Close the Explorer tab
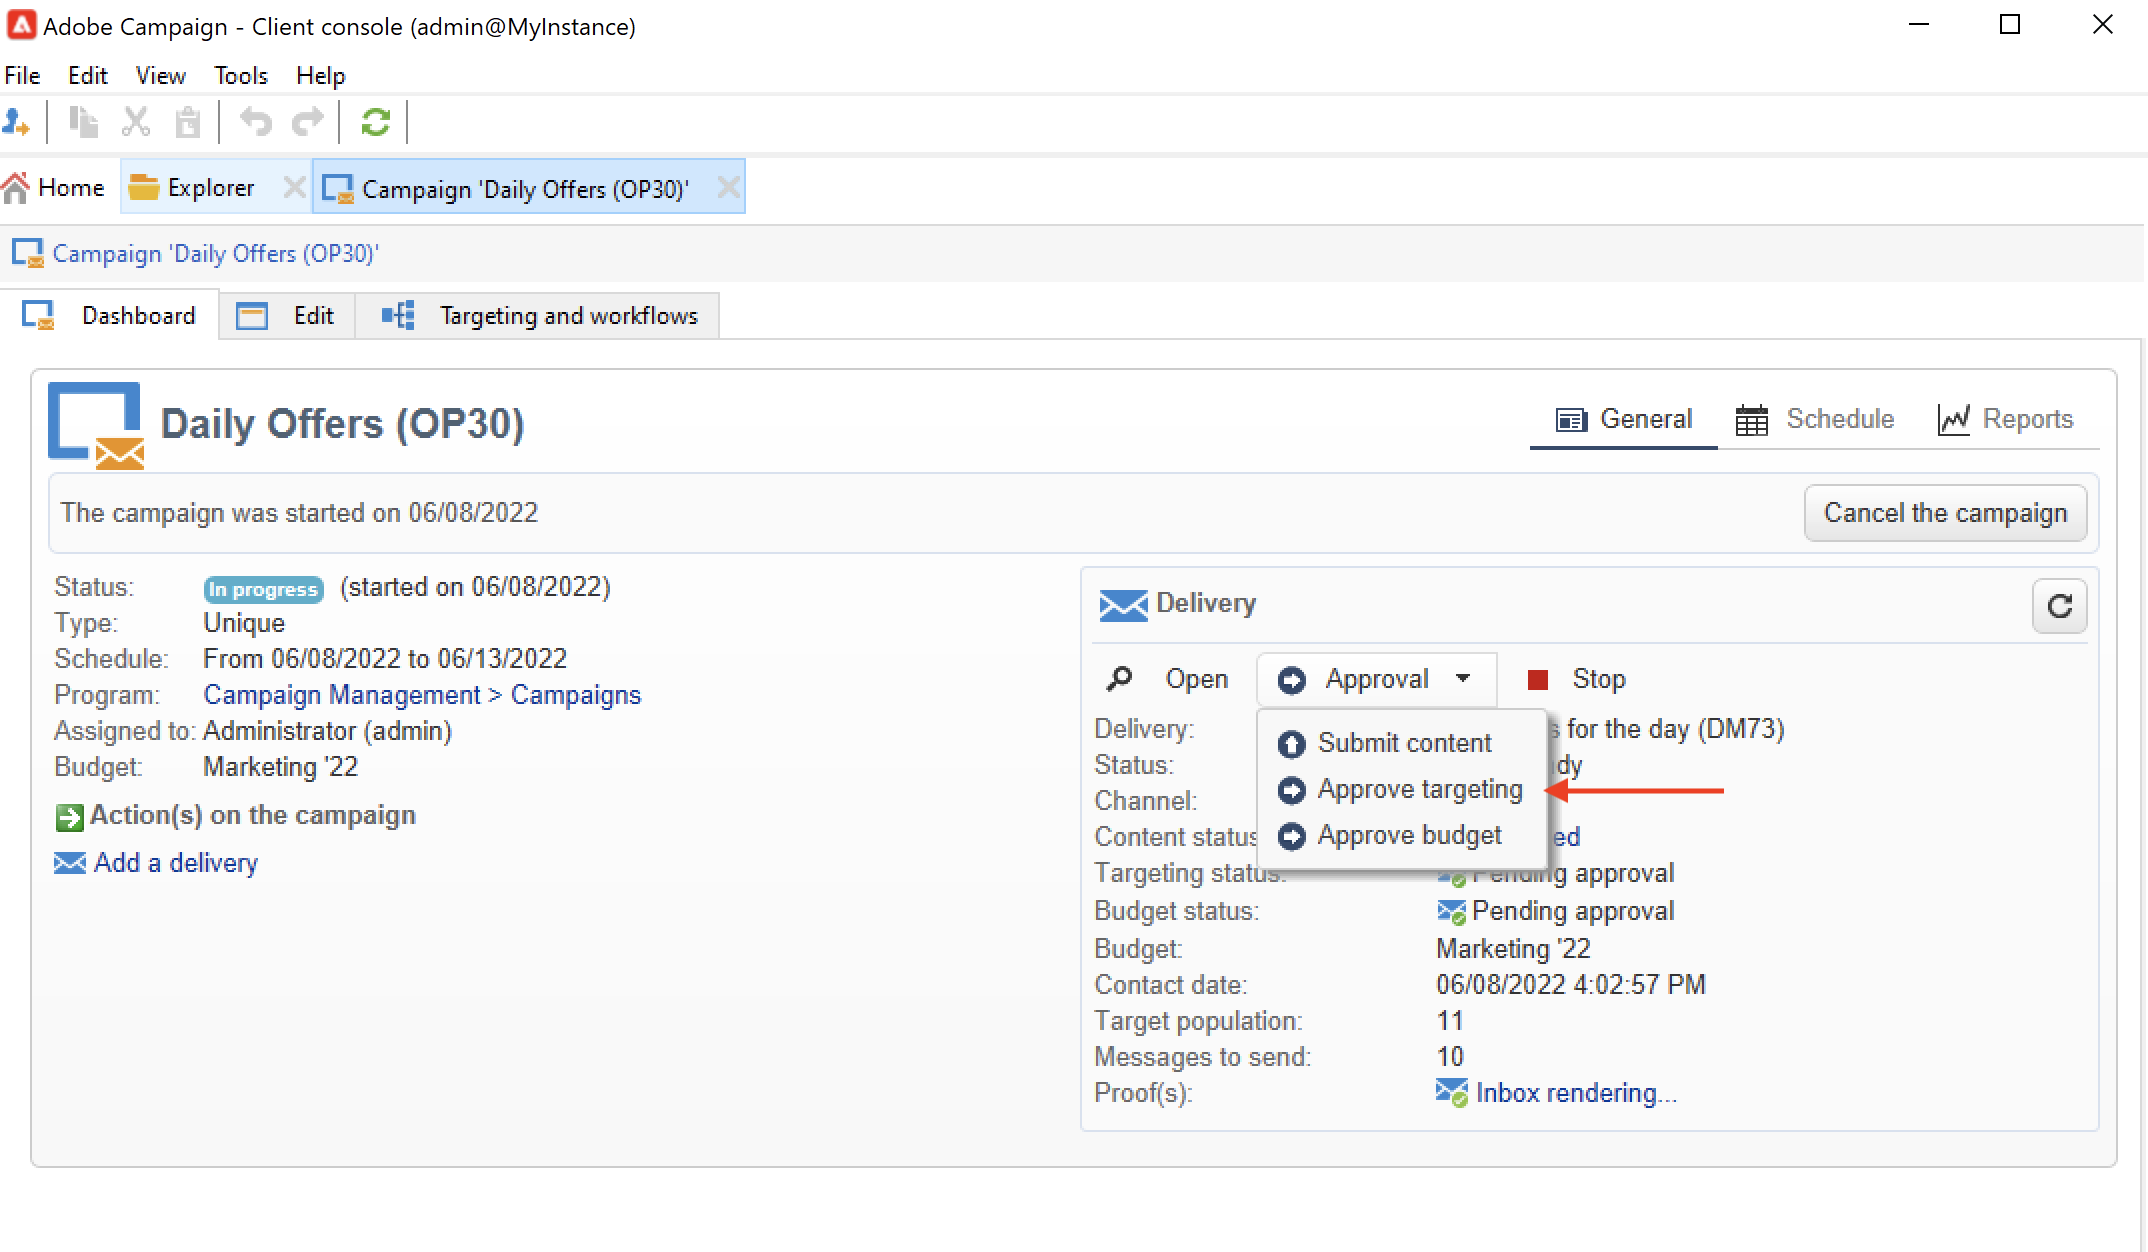The image size is (2148, 1252). point(293,188)
